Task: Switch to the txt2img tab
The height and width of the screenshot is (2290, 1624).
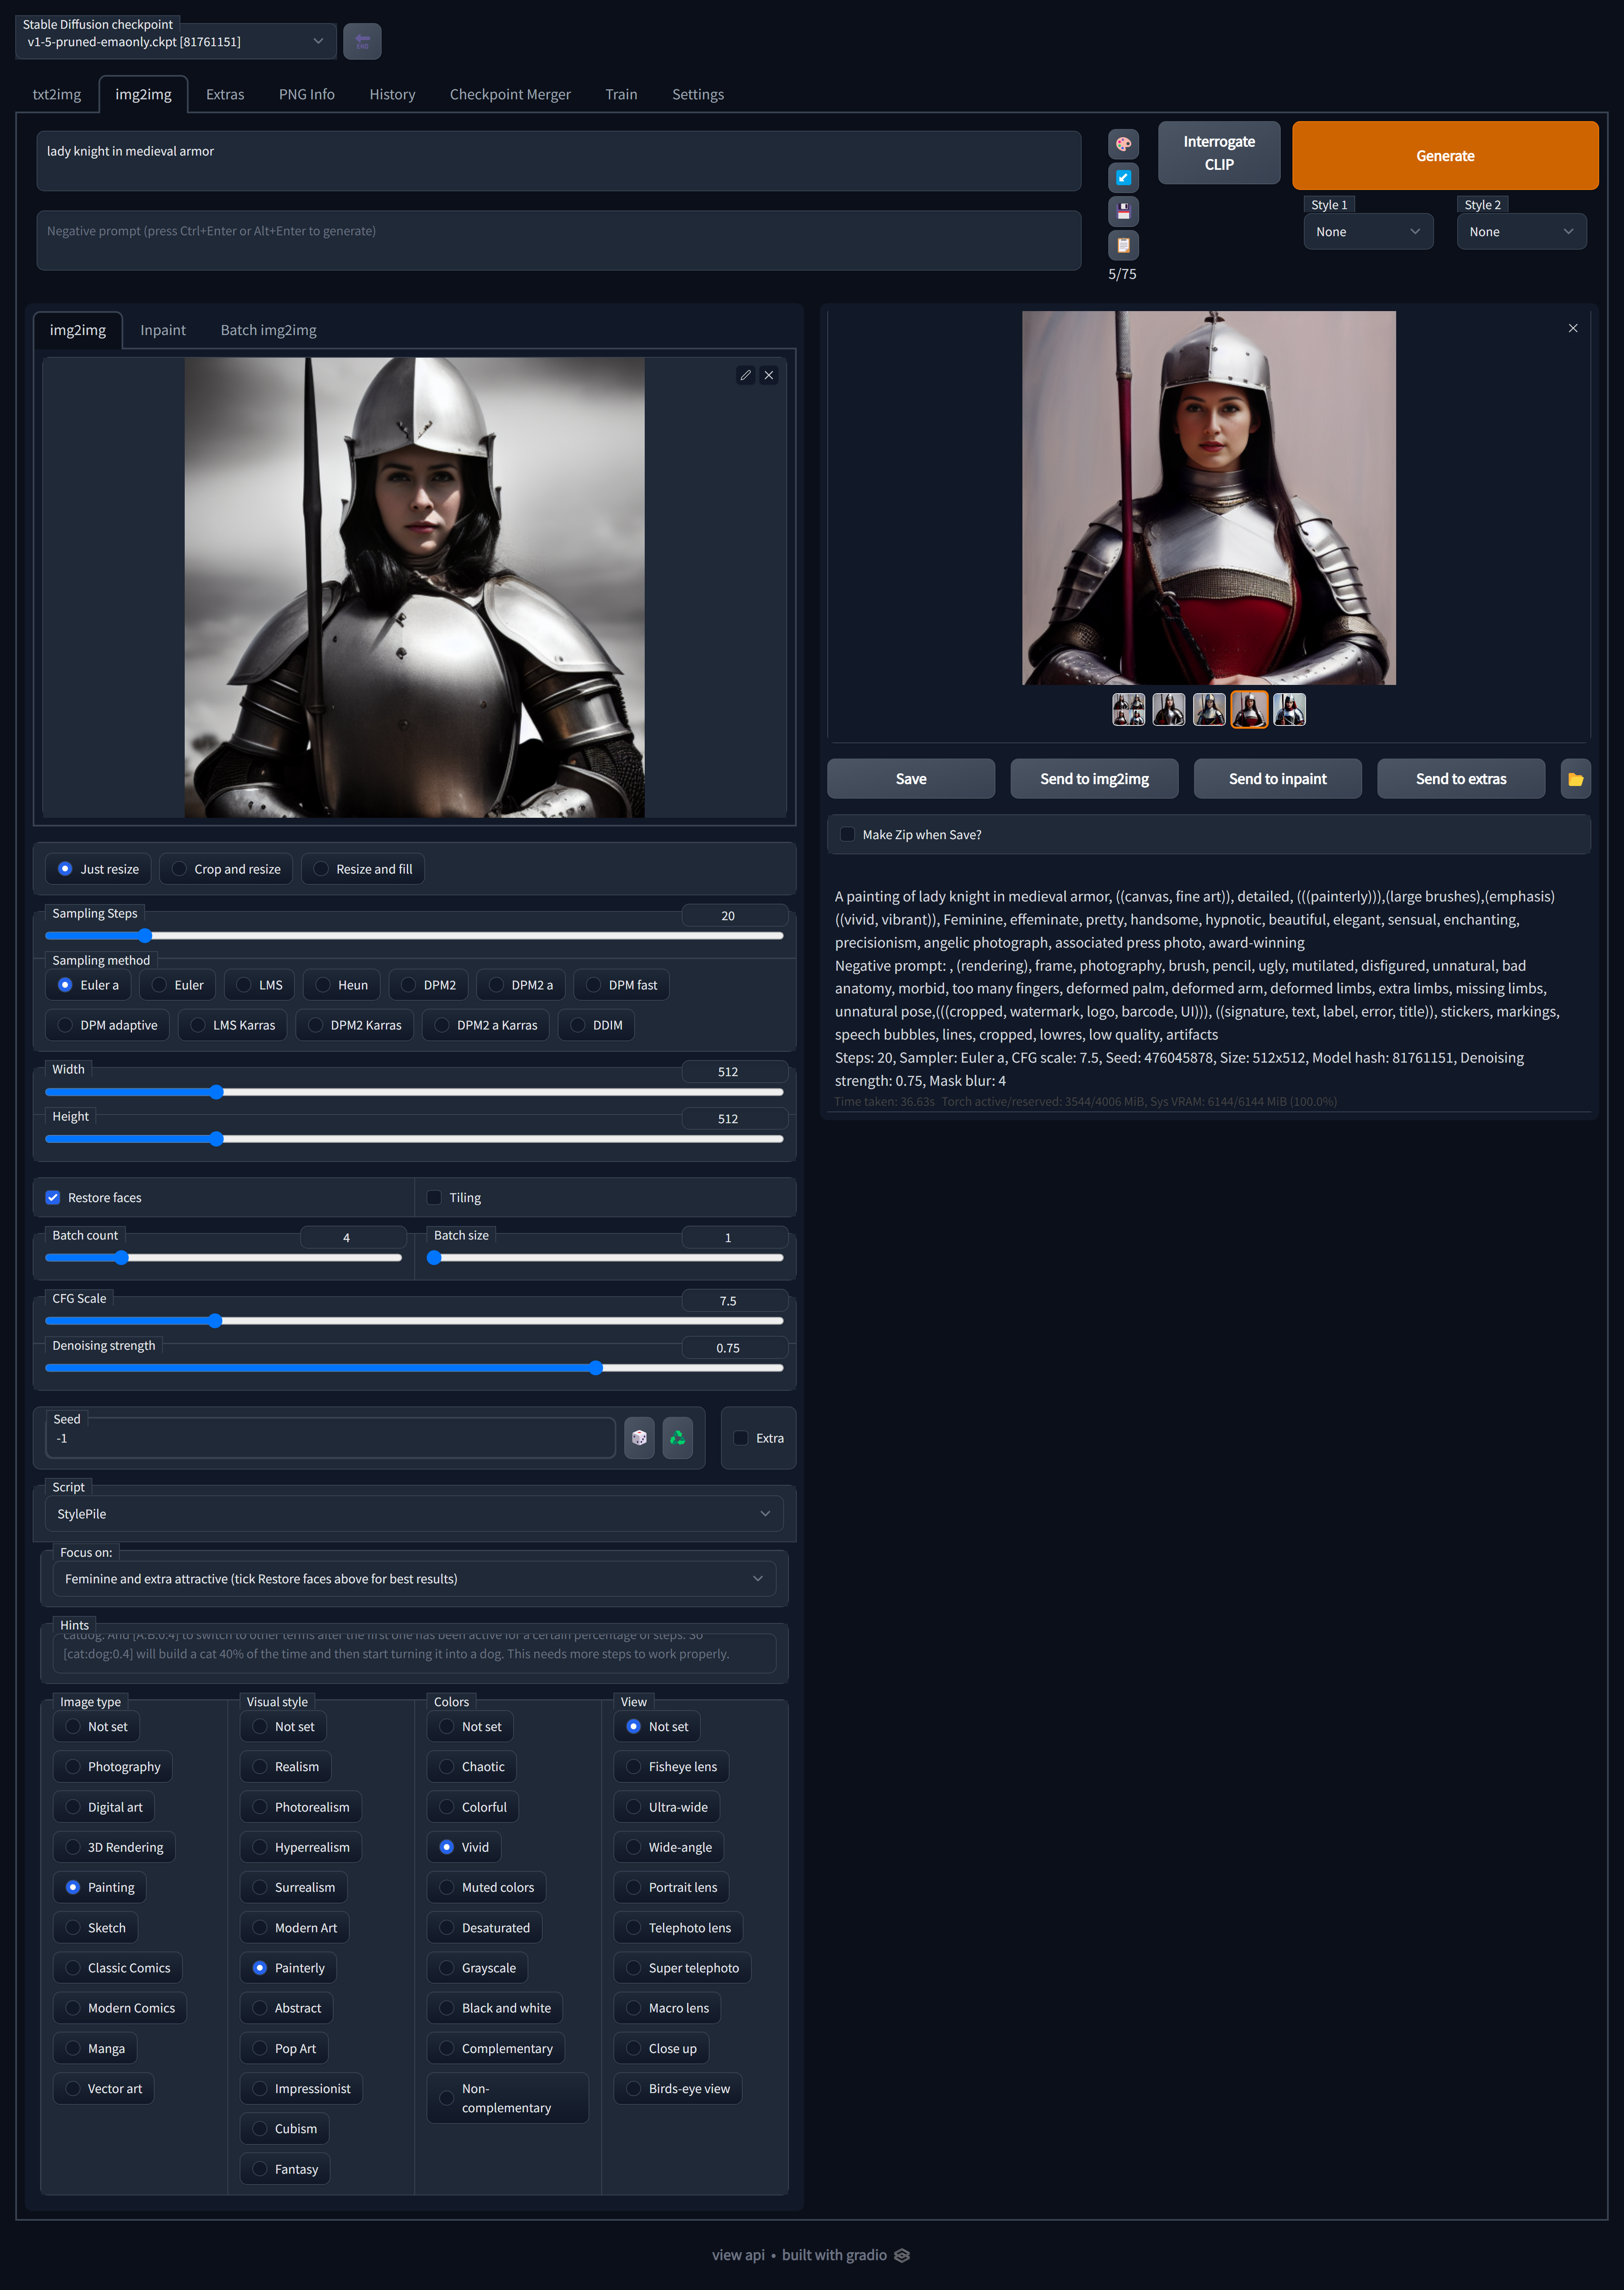Action: coord(57,94)
